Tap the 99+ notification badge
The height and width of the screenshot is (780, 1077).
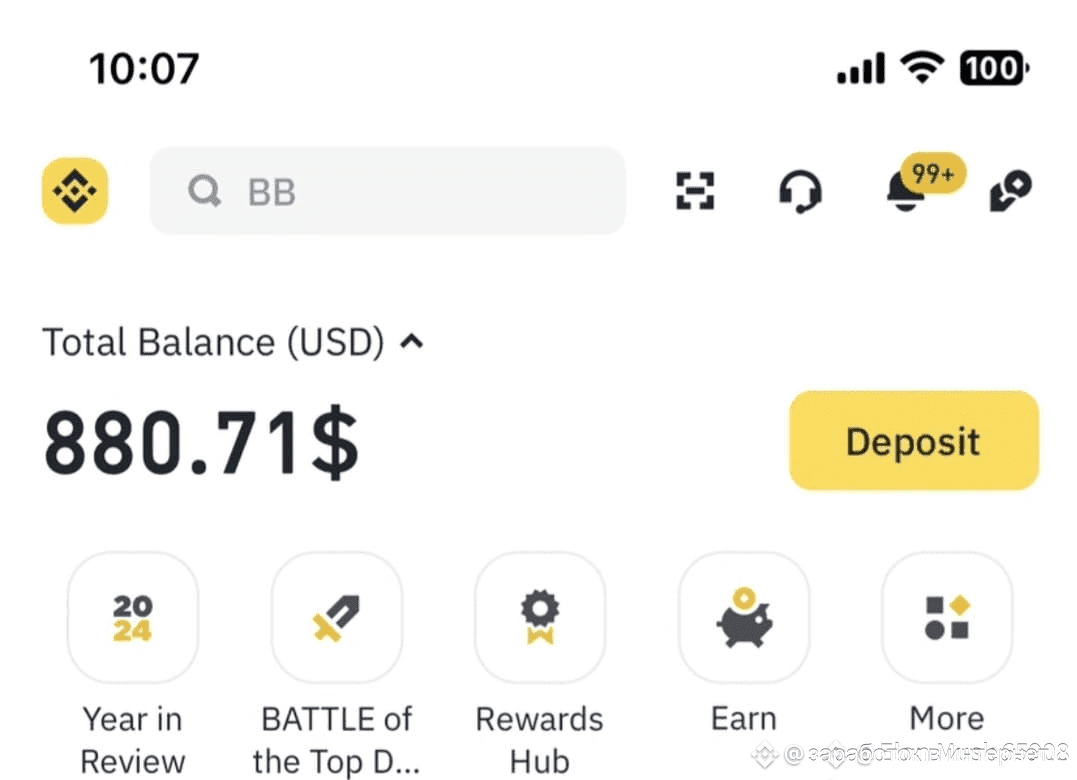pyautogui.click(x=933, y=174)
